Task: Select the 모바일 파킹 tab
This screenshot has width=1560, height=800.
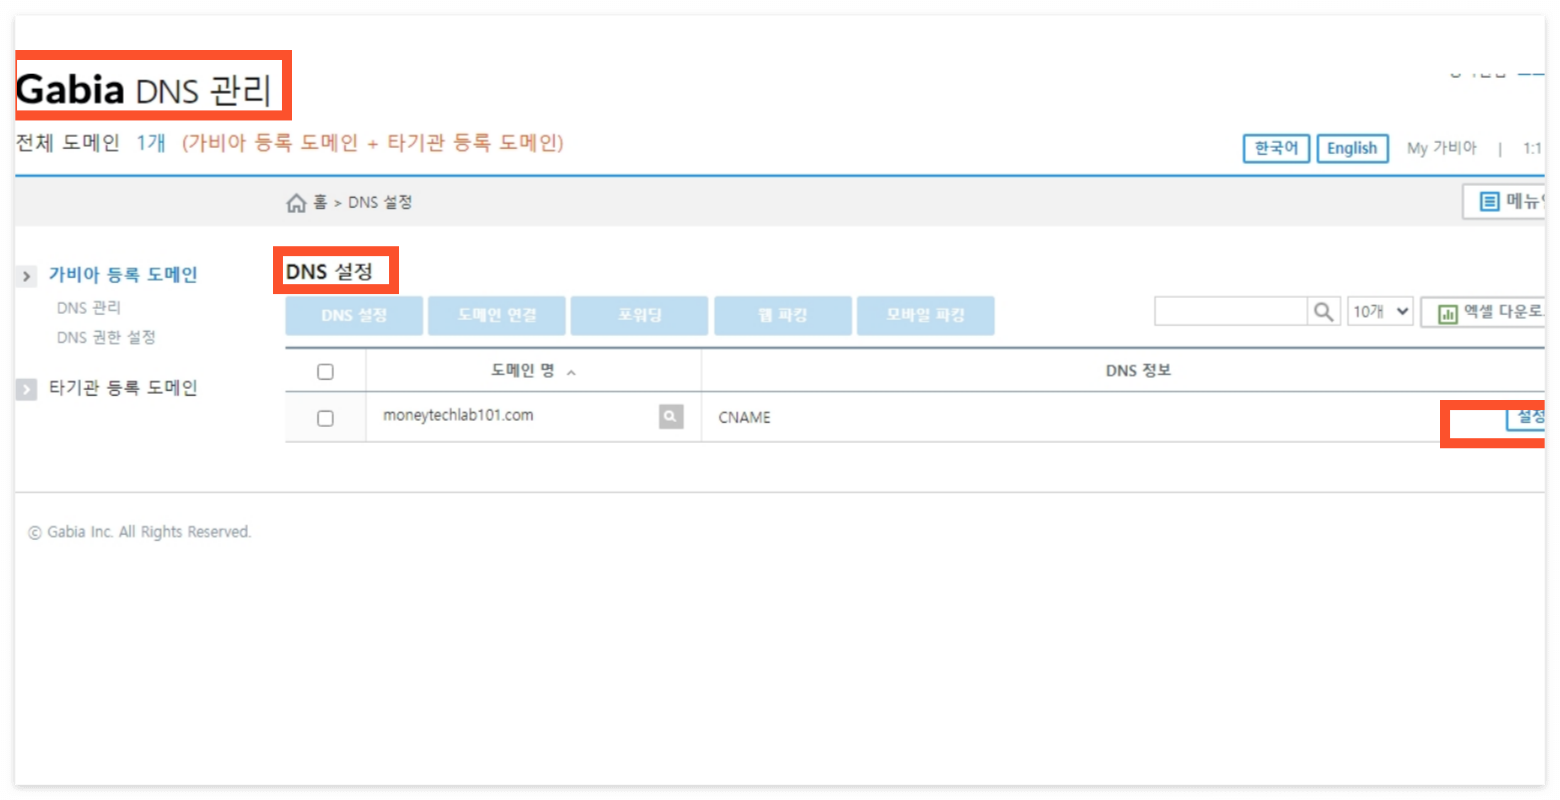Action: pyautogui.click(x=926, y=315)
